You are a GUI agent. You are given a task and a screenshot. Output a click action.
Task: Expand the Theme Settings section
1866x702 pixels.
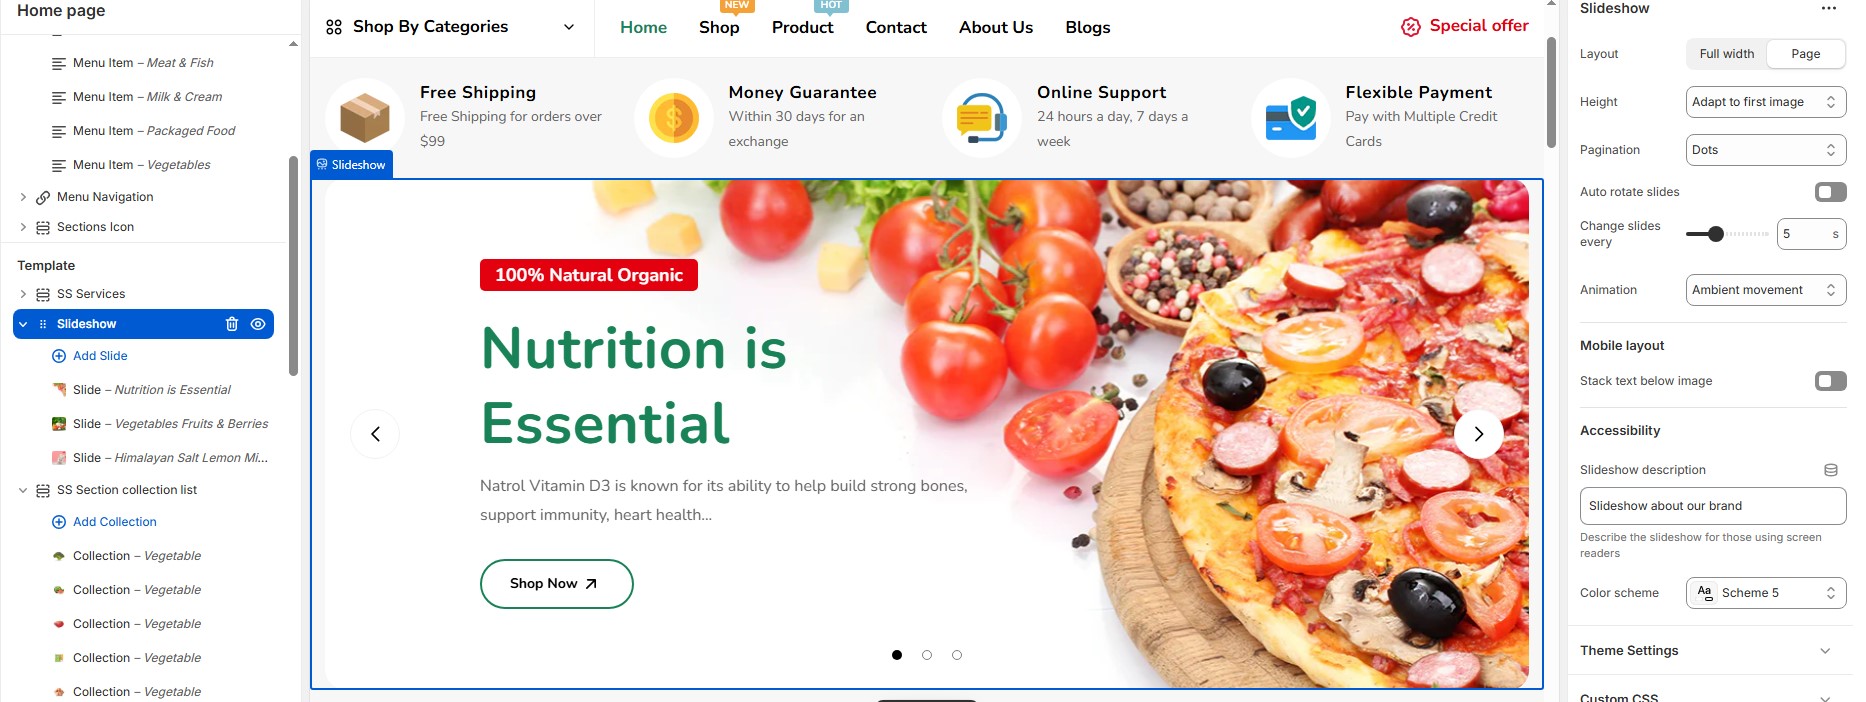point(1711,651)
